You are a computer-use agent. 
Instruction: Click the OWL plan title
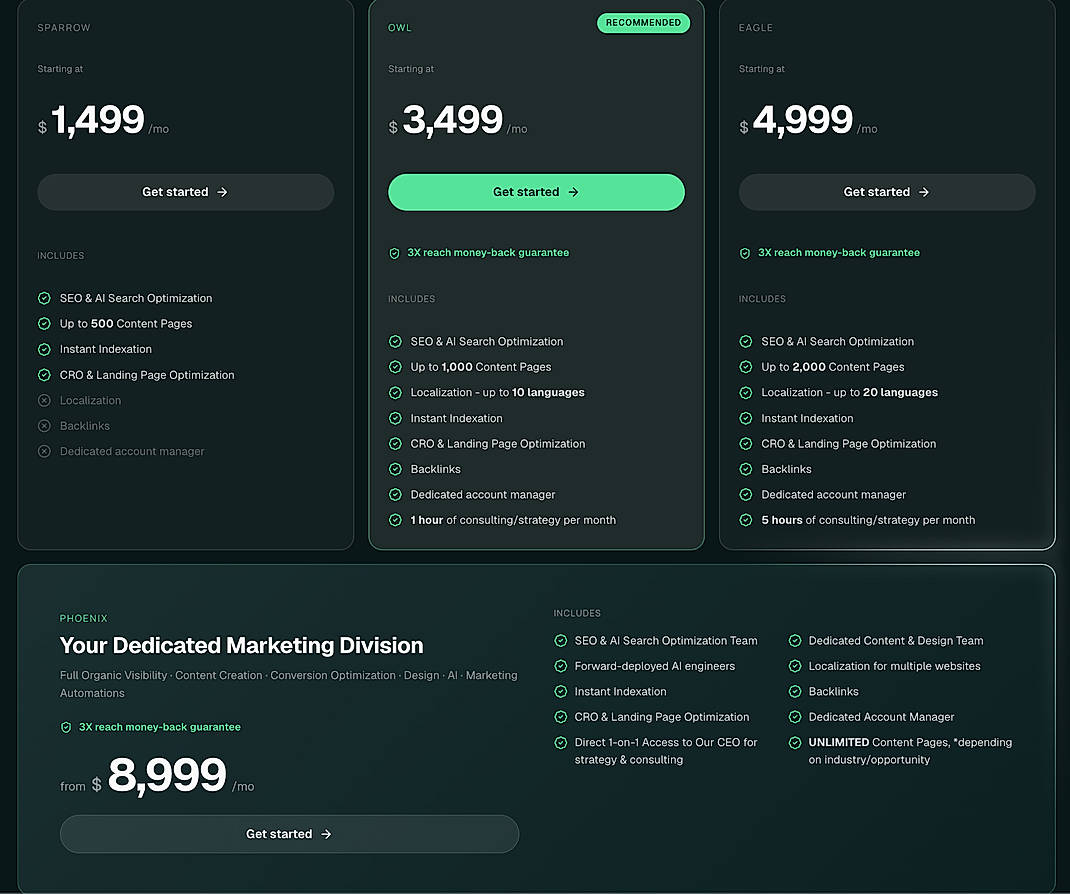coord(400,27)
